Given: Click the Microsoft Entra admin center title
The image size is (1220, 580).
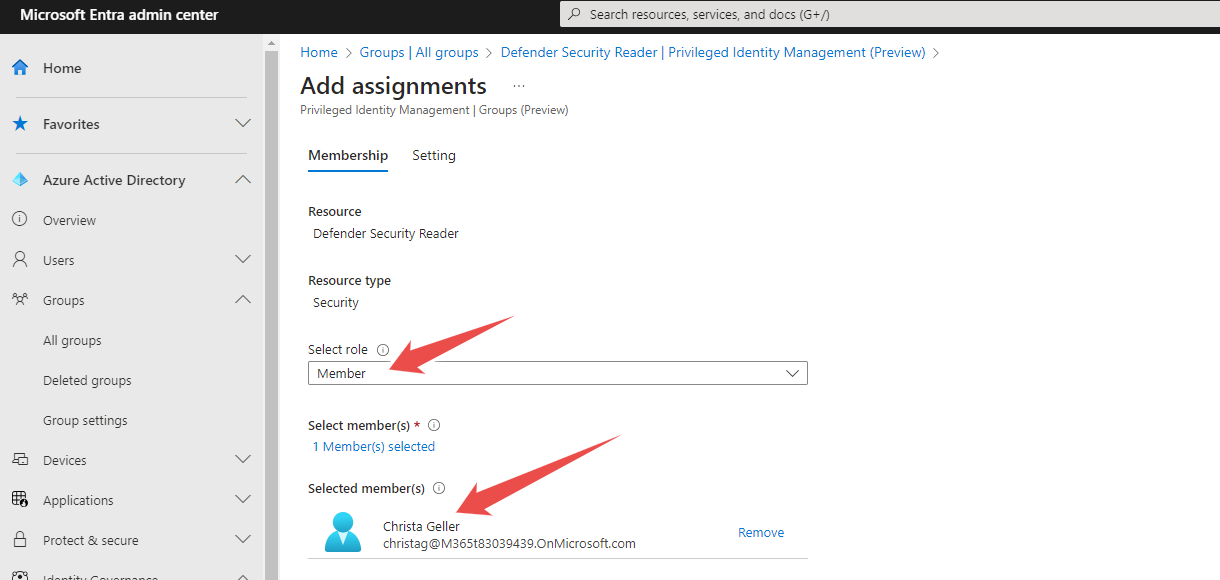Looking at the screenshot, I should pyautogui.click(x=119, y=15).
